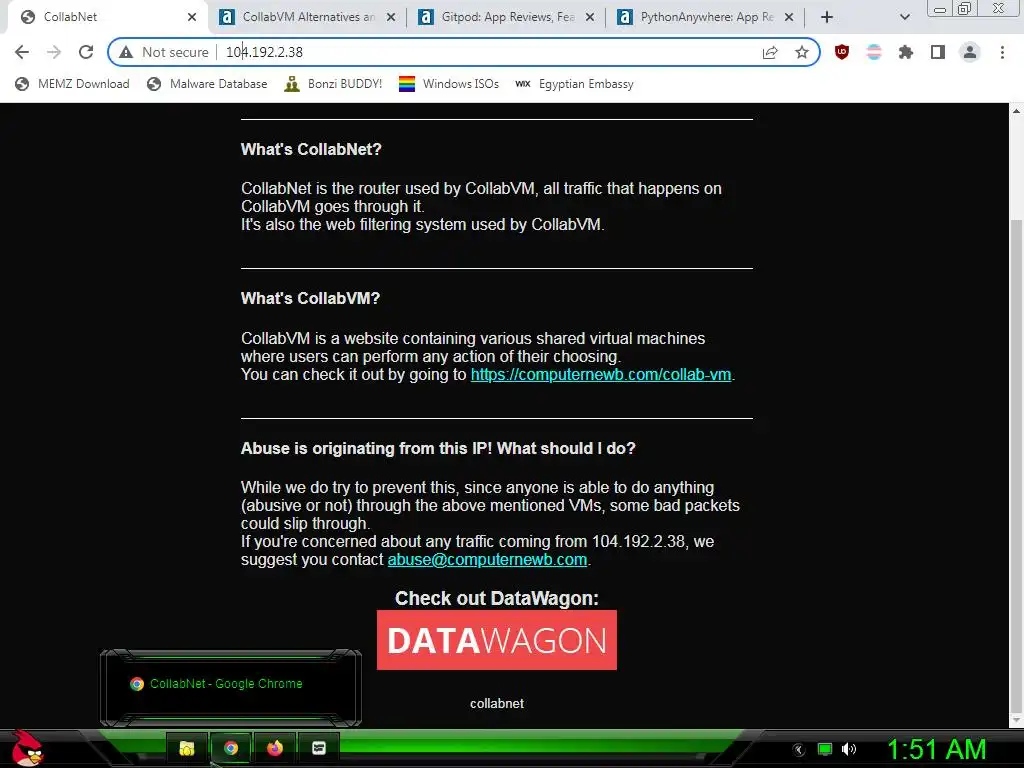1024x768 pixels.
Task: Click the forward navigation arrow
Action: pos(54,52)
